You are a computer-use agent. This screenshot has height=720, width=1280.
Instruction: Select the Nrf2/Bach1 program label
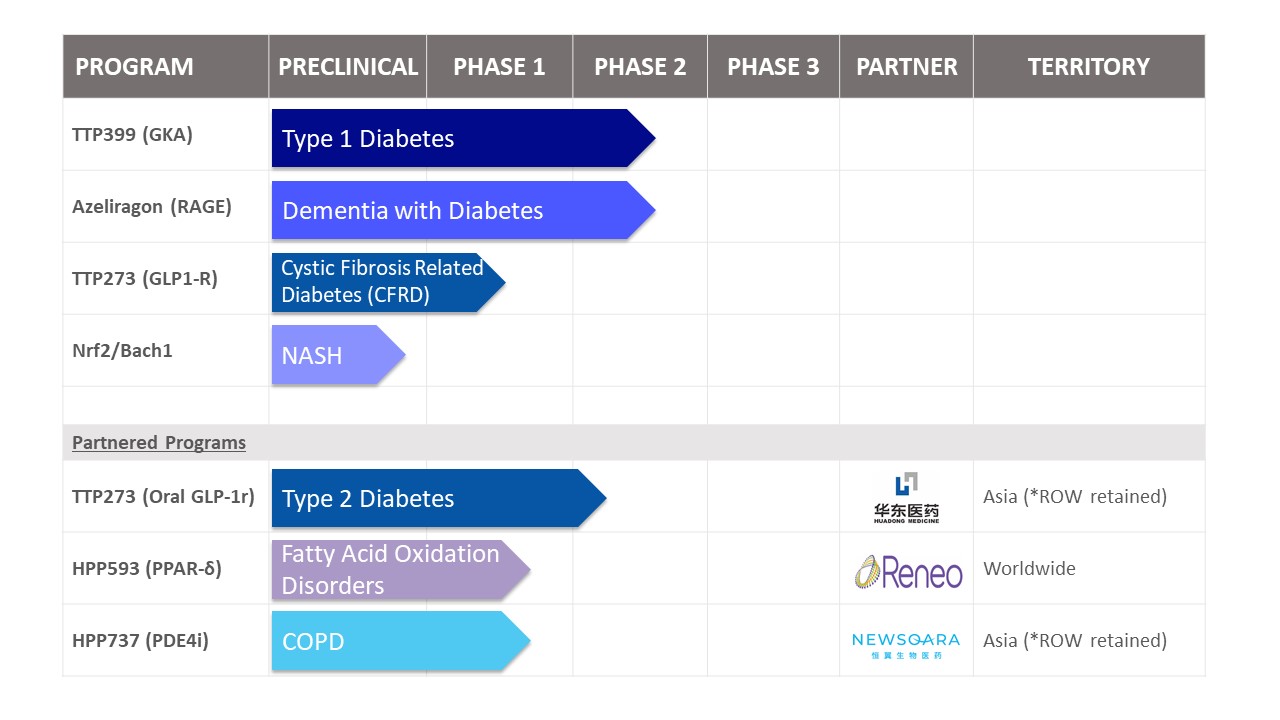[122, 351]
